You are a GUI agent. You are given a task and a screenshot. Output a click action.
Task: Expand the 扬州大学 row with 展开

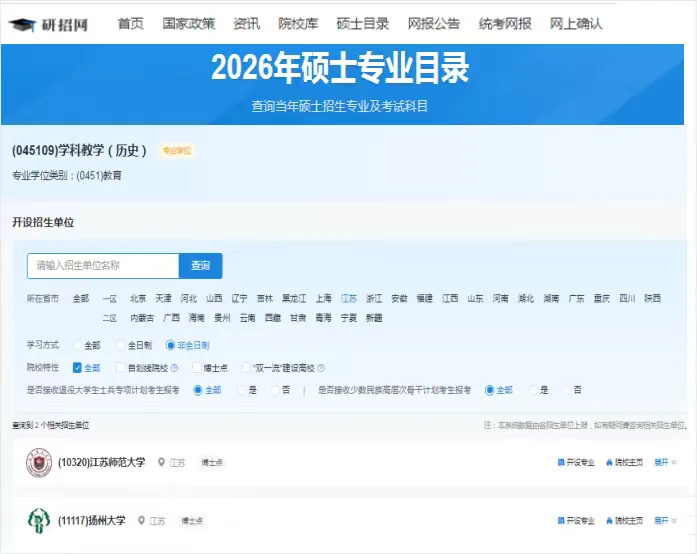(665, 520)
